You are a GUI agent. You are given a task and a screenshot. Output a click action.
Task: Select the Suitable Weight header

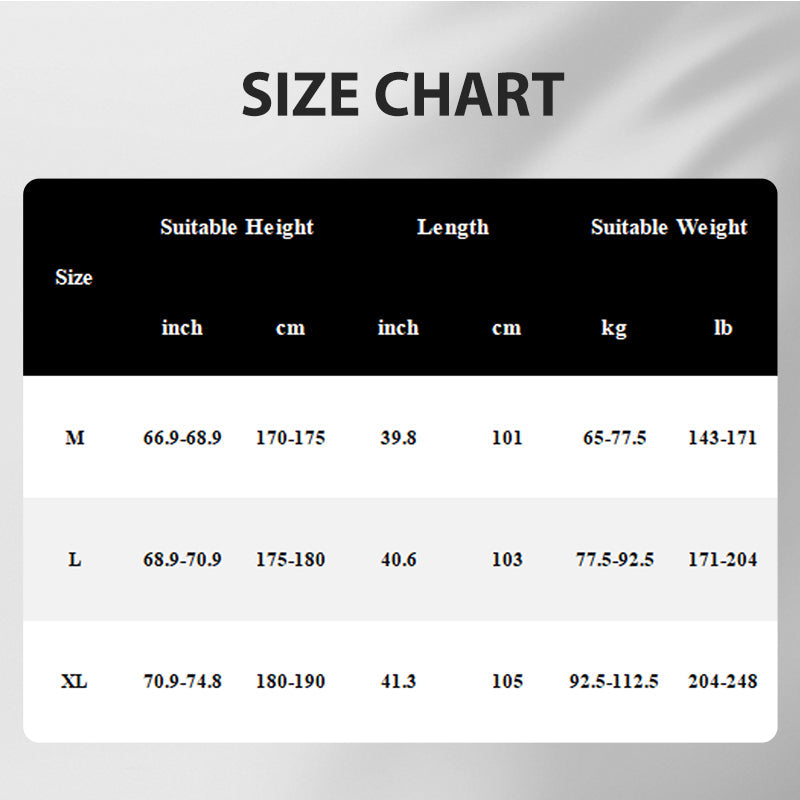coord(668,227)
